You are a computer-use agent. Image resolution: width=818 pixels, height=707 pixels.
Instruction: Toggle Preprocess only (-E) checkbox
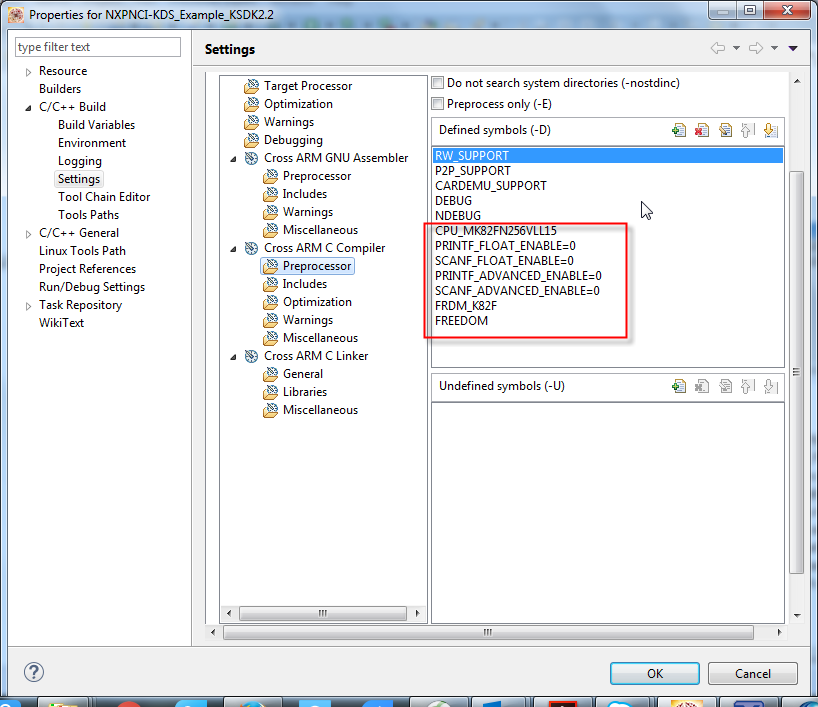tap(438, 103)
